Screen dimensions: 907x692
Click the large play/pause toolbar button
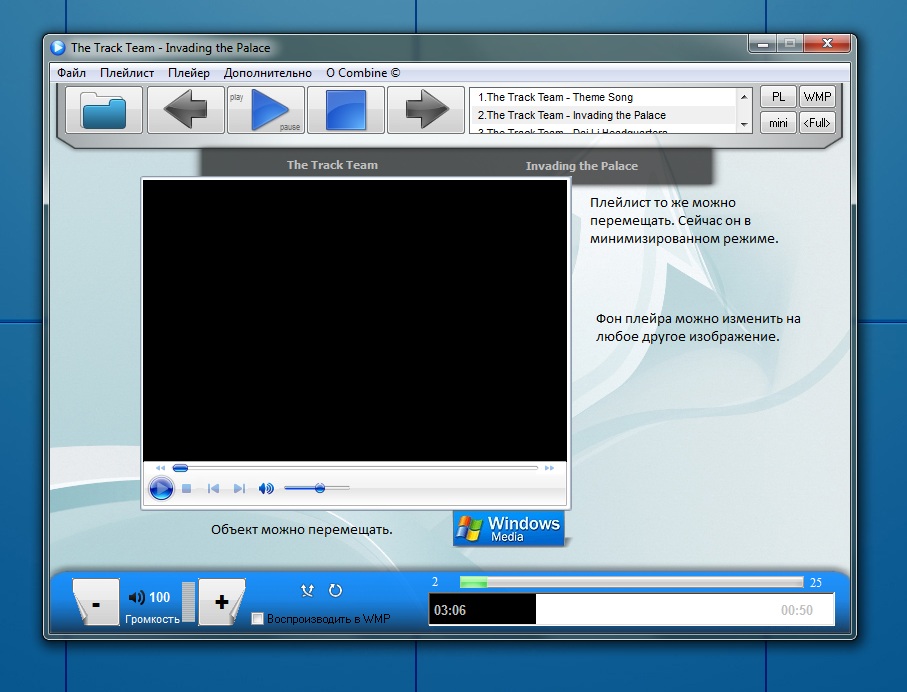266,110
